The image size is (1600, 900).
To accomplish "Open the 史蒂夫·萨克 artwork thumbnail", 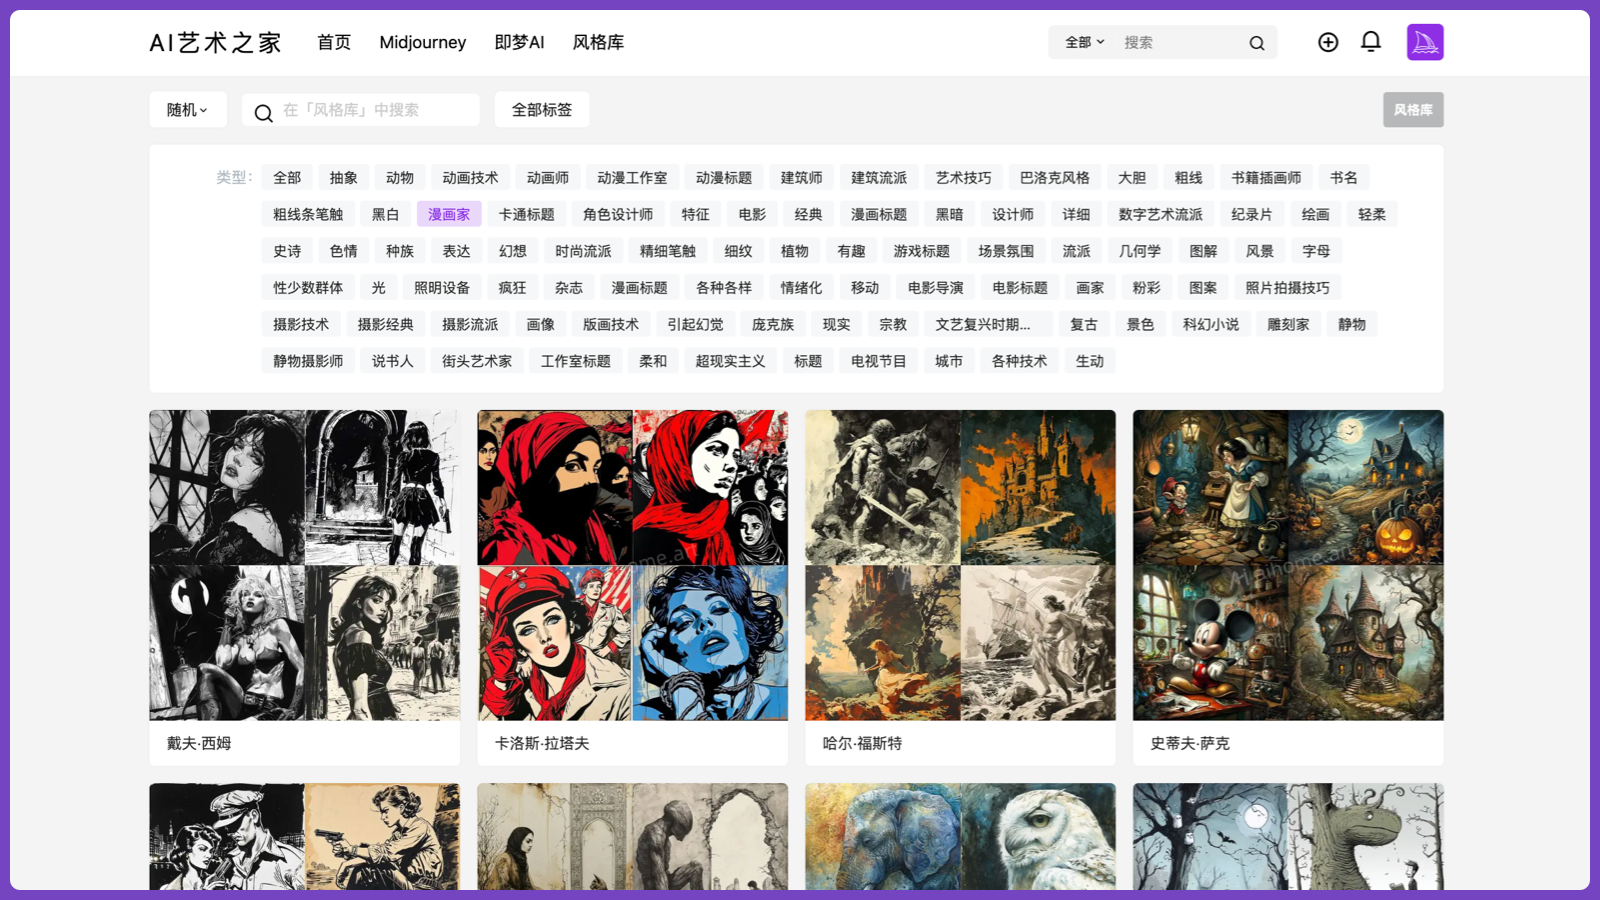I will pos(1288,565).
